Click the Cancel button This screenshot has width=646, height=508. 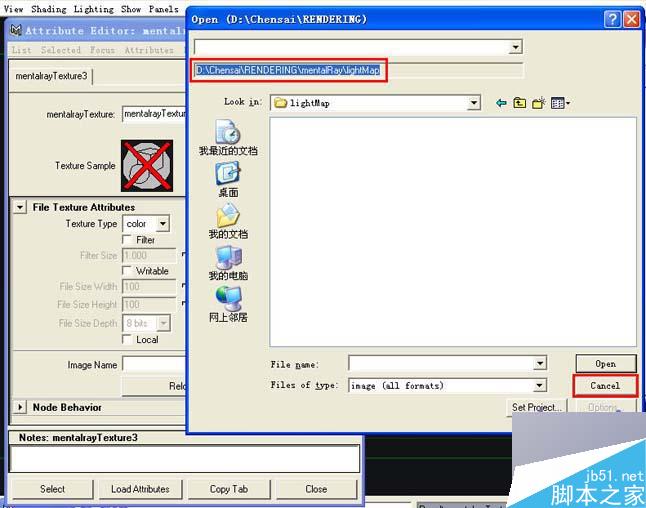(x=605, y=386)
